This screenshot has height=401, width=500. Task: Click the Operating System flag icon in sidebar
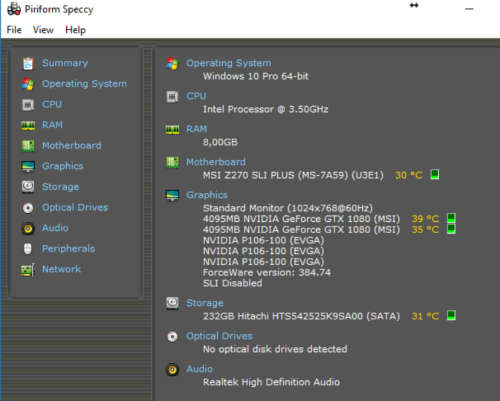28,84
